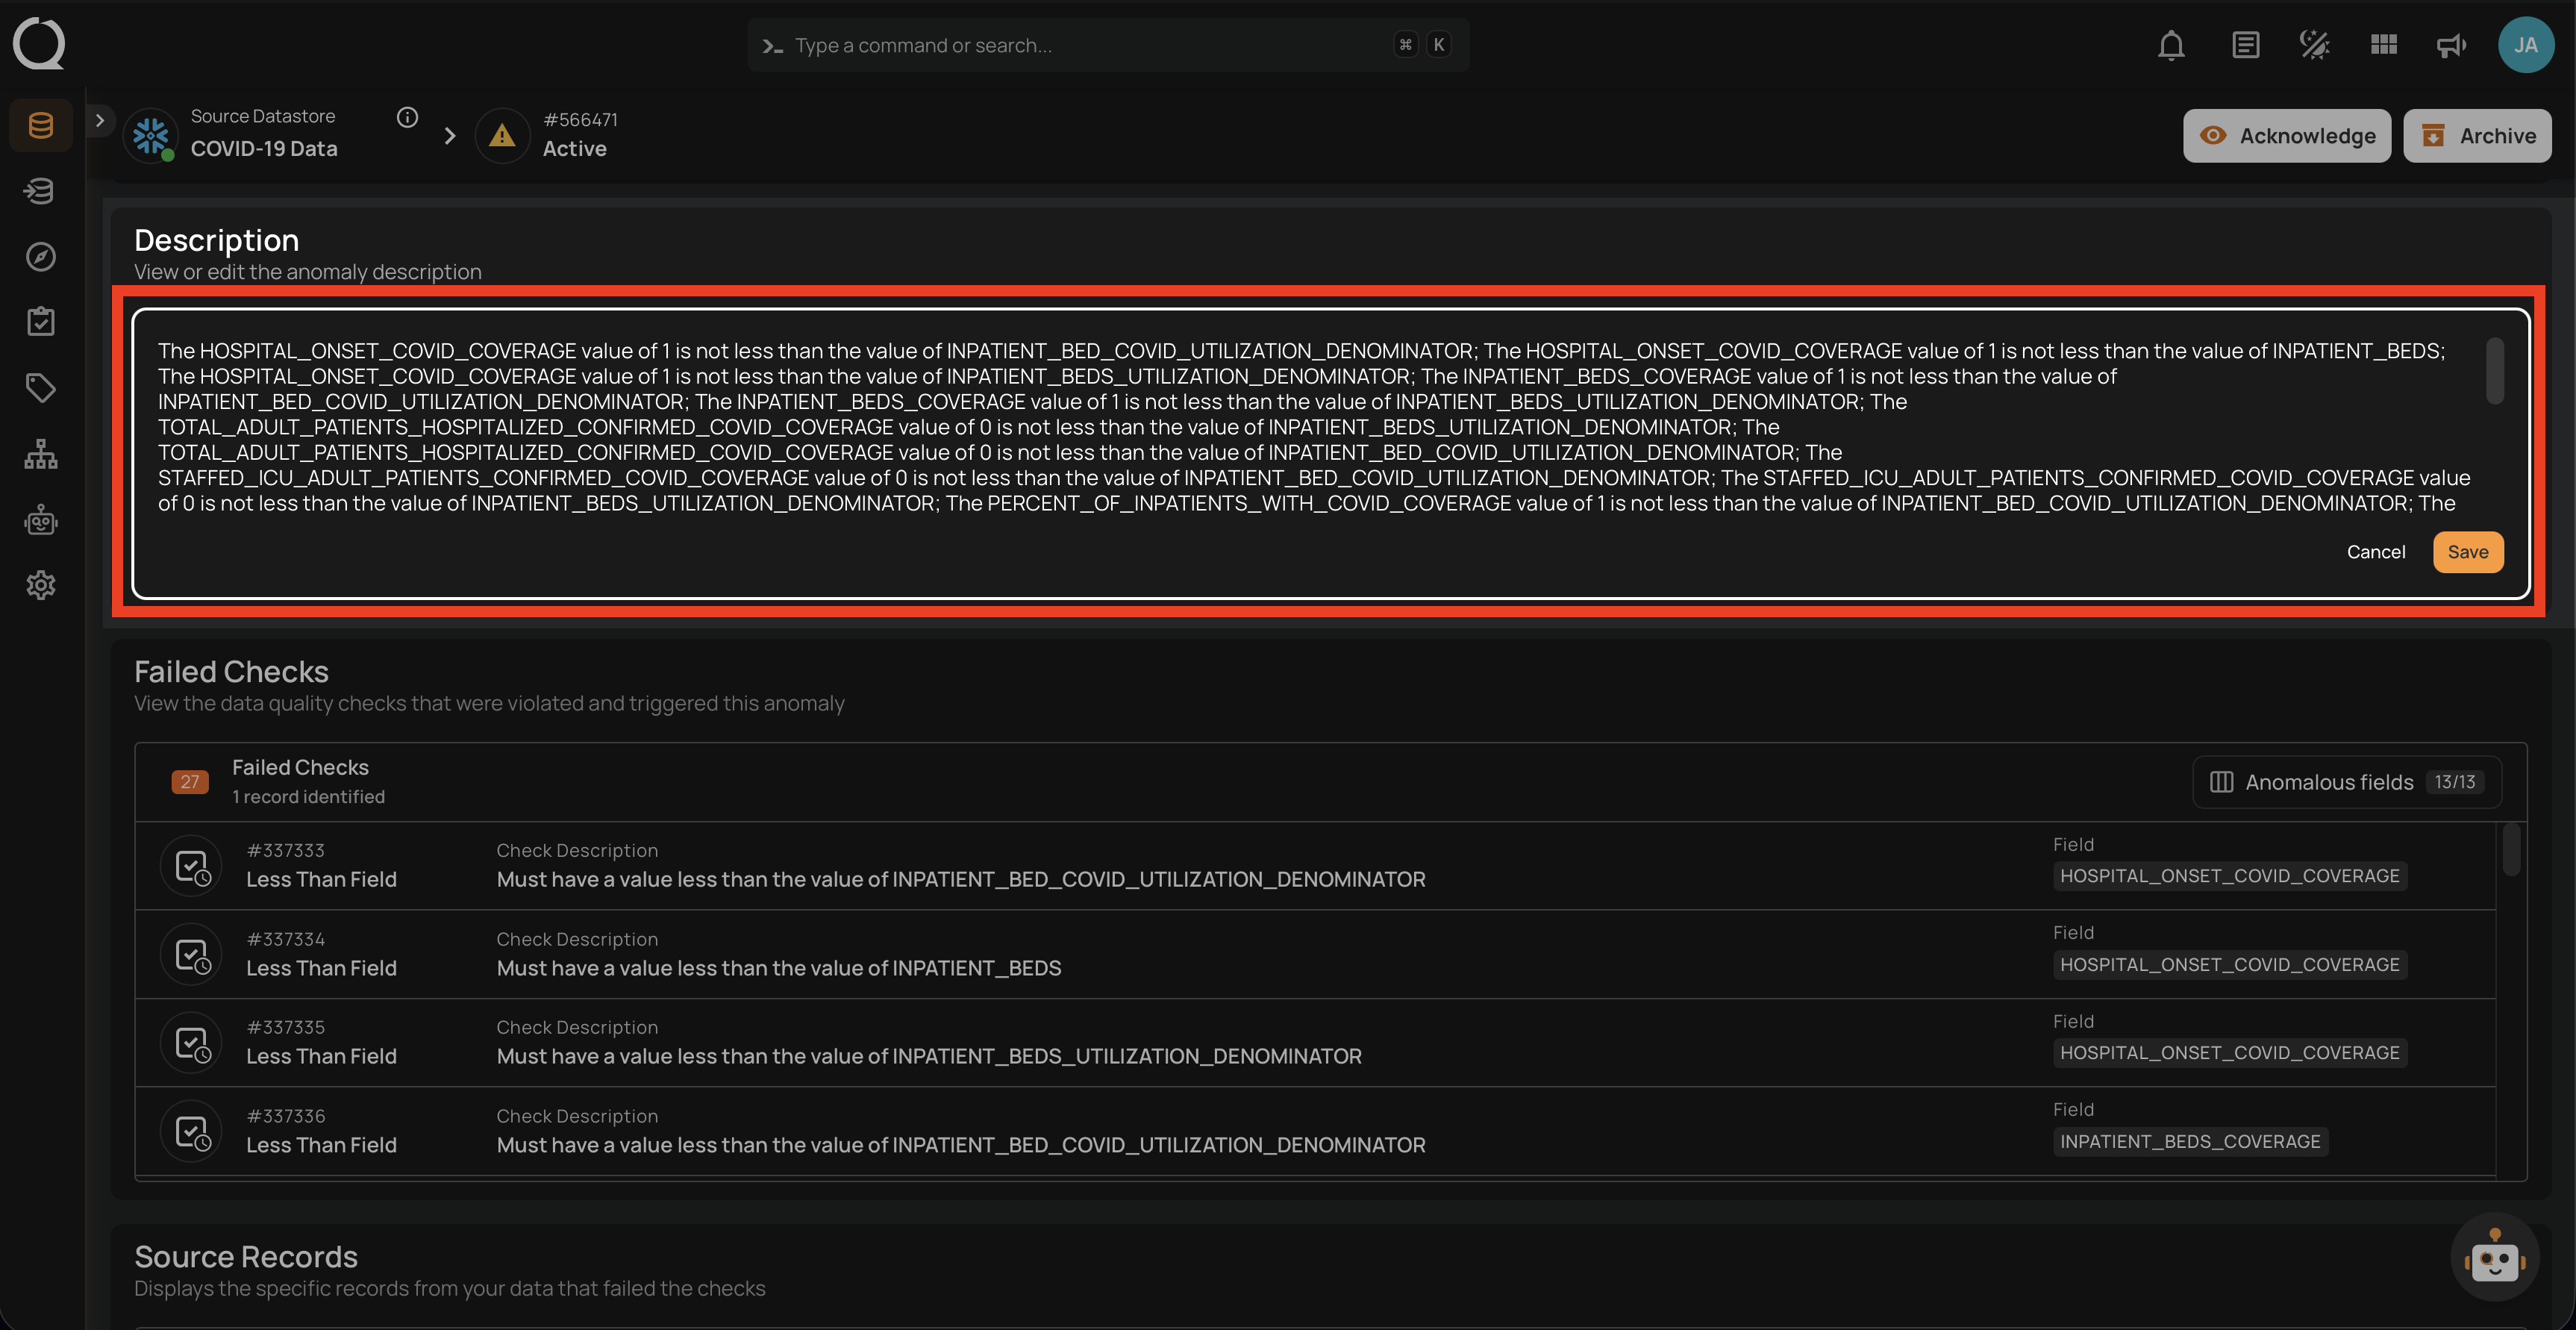Click the command search input field
2576x1330 pixels.
[x=1108, y=45]
